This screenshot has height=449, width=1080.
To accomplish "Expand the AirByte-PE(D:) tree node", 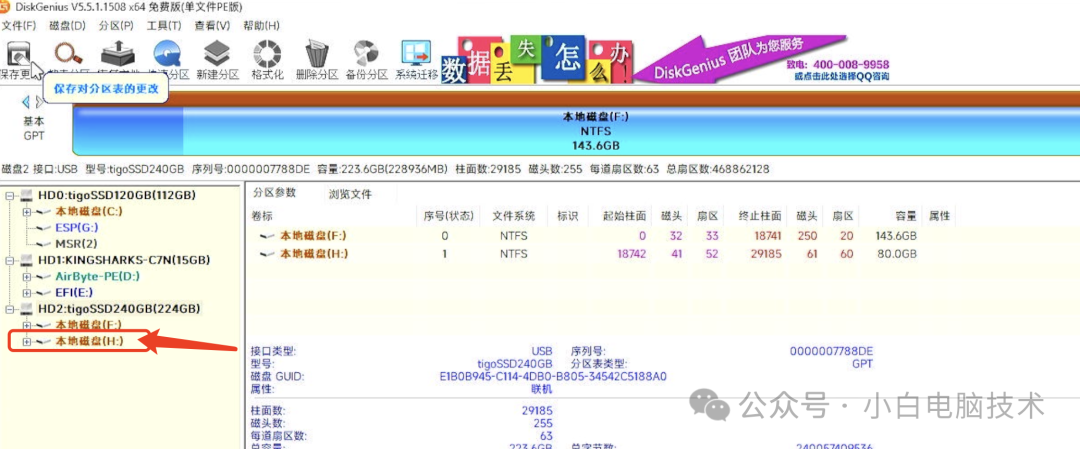I will click(x=27, y=276).
